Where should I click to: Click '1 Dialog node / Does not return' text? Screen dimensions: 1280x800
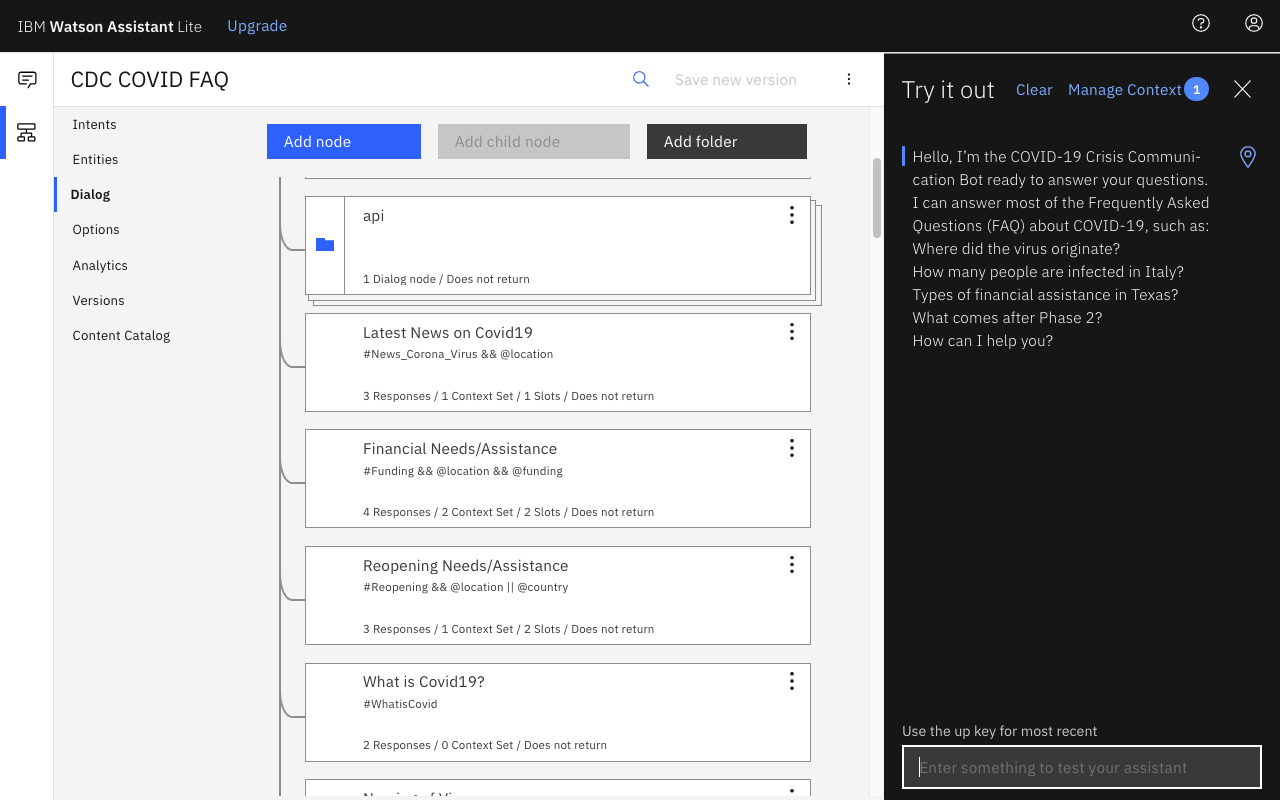[446, 279]
